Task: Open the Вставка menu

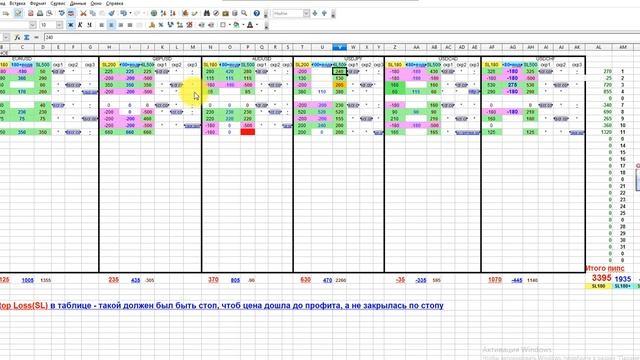Action: (17, 3)
